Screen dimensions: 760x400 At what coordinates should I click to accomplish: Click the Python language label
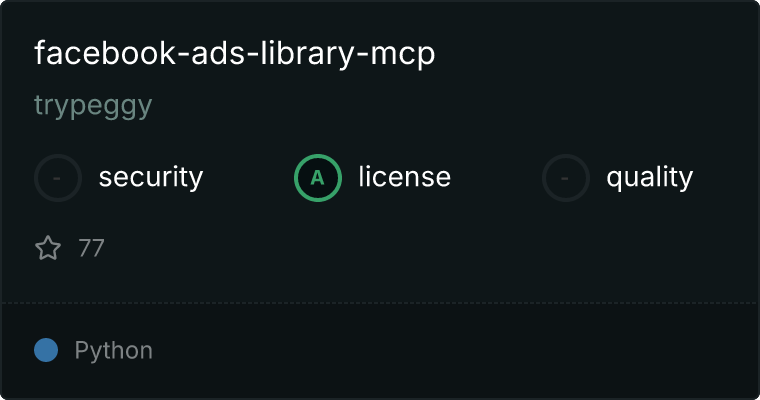pos(114,351)
